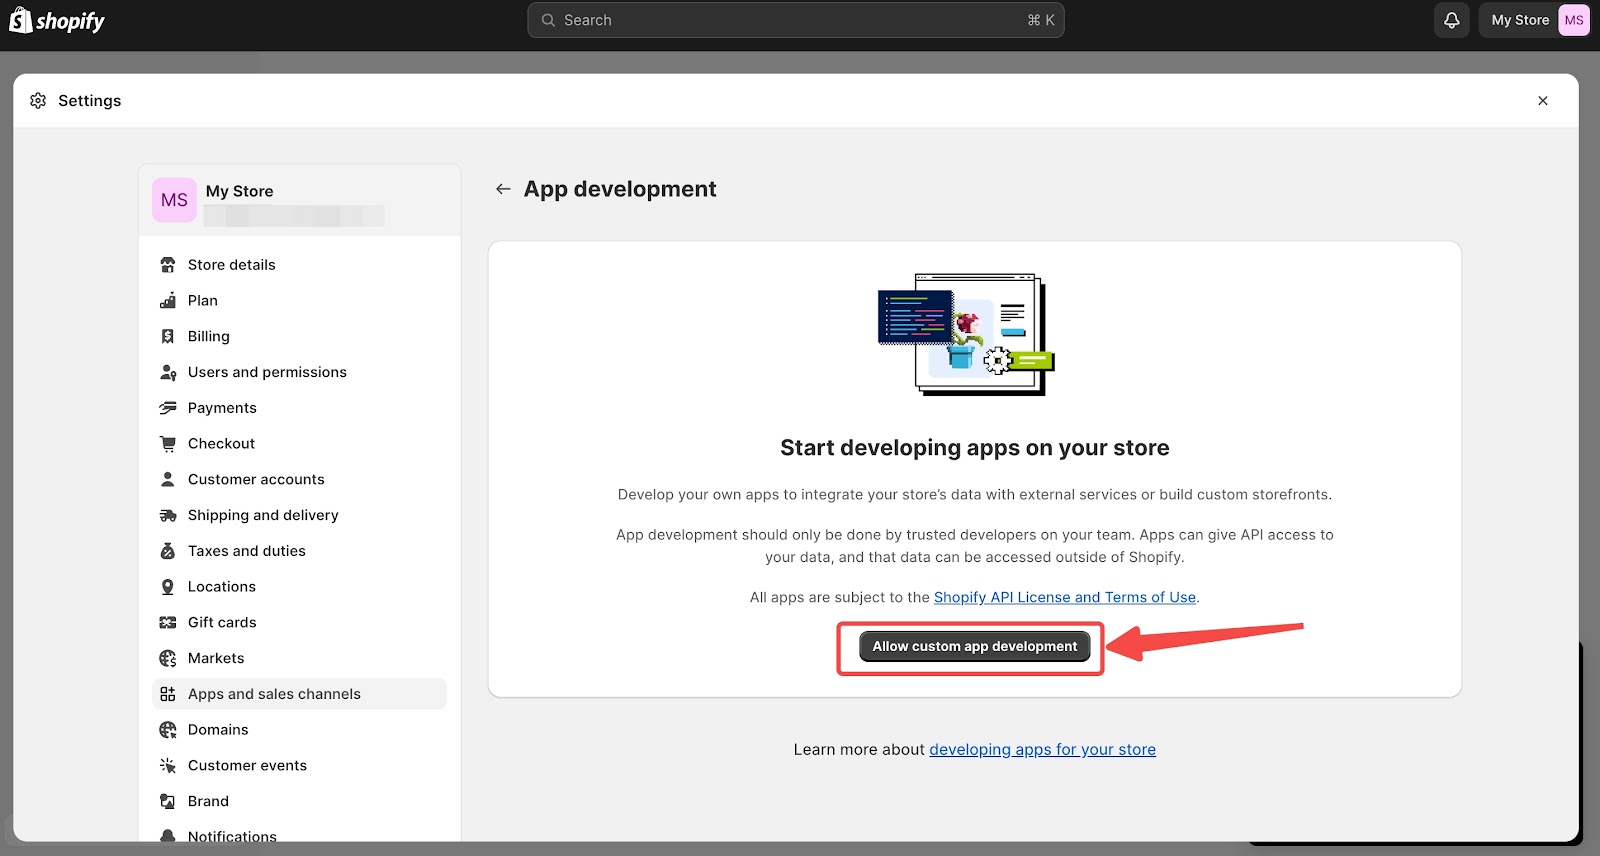Image resolution: width=1600 pixels, height=856 pixels.
Task: Click the Payments icon
Action: tap(168, 408)
